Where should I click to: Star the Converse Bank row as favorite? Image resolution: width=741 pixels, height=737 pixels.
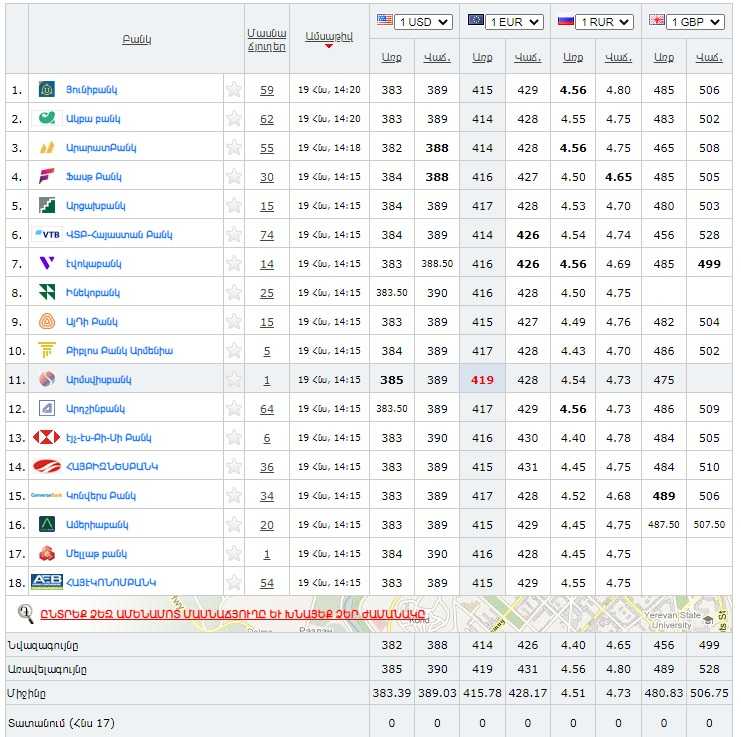pos(234,496)
